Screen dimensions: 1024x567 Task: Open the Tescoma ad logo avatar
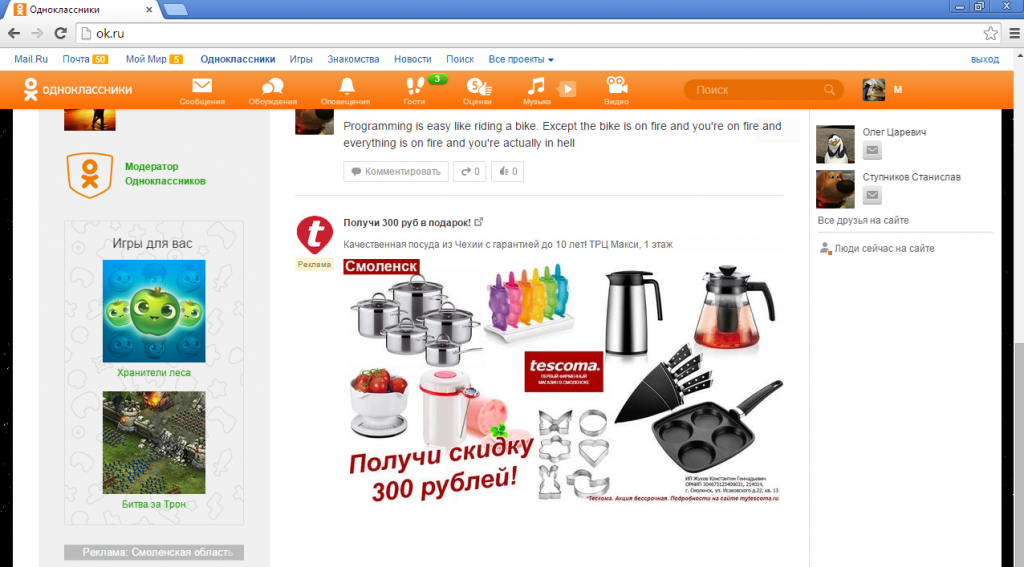314,235
